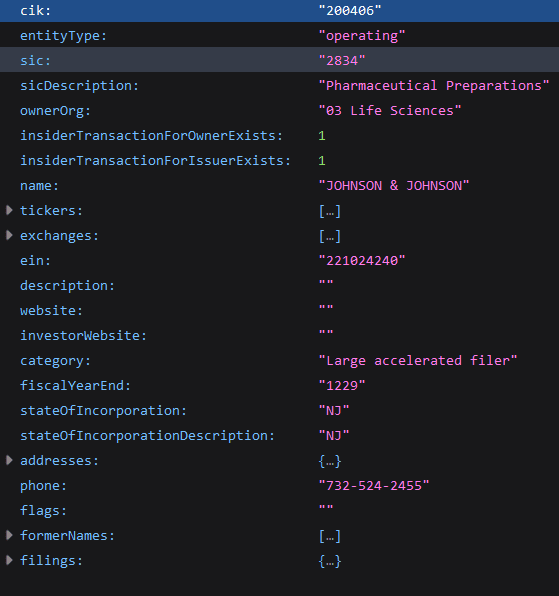Click the empty string value of website

(x=326, y=308)
